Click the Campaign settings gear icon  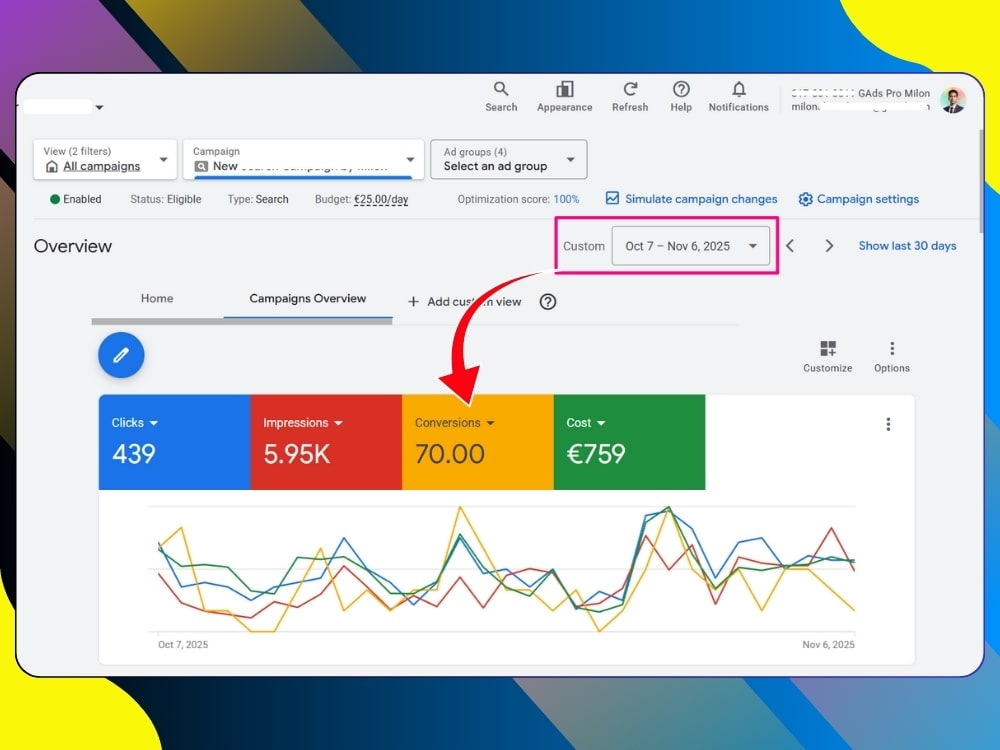805,199
